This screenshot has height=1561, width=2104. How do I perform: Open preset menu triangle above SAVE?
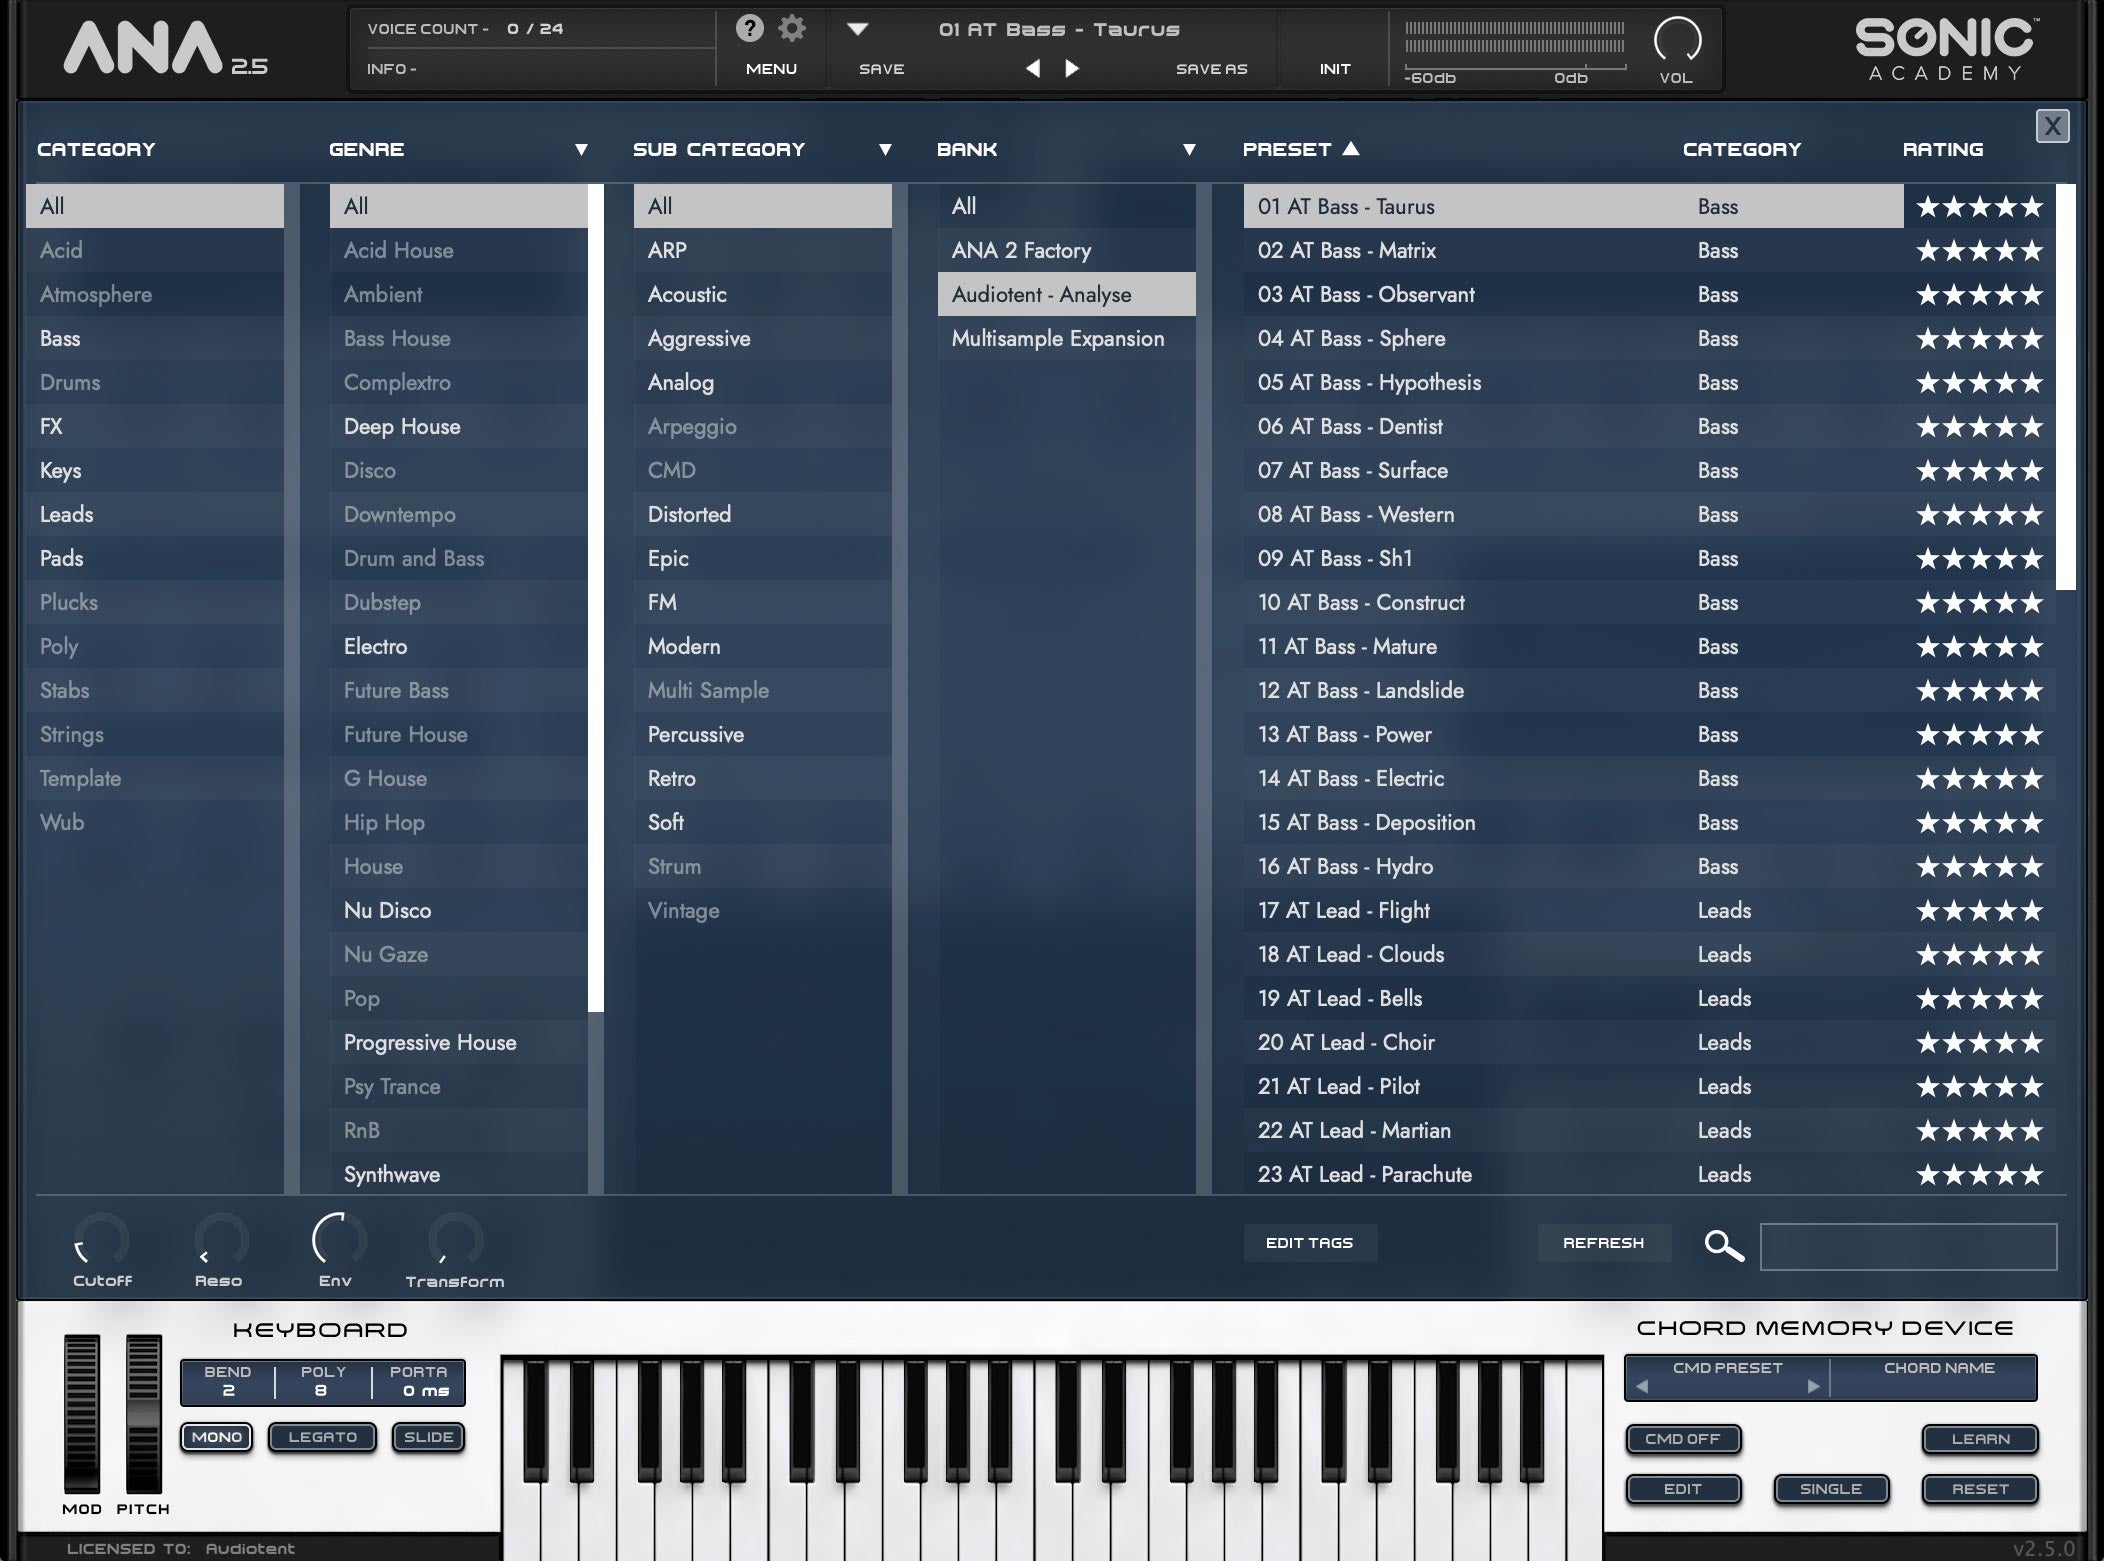[x=857, y=29]
